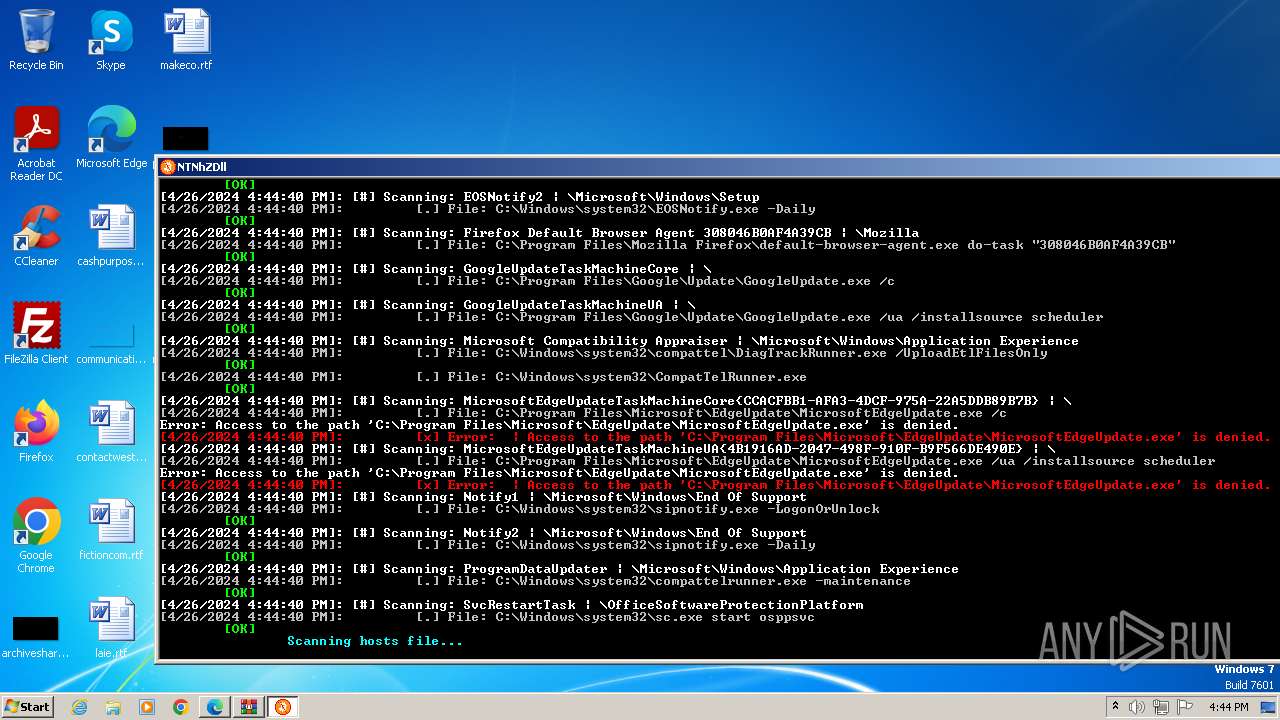
Task: Launch Google Chrome desktop shortcut
Action: pos(36,535)
